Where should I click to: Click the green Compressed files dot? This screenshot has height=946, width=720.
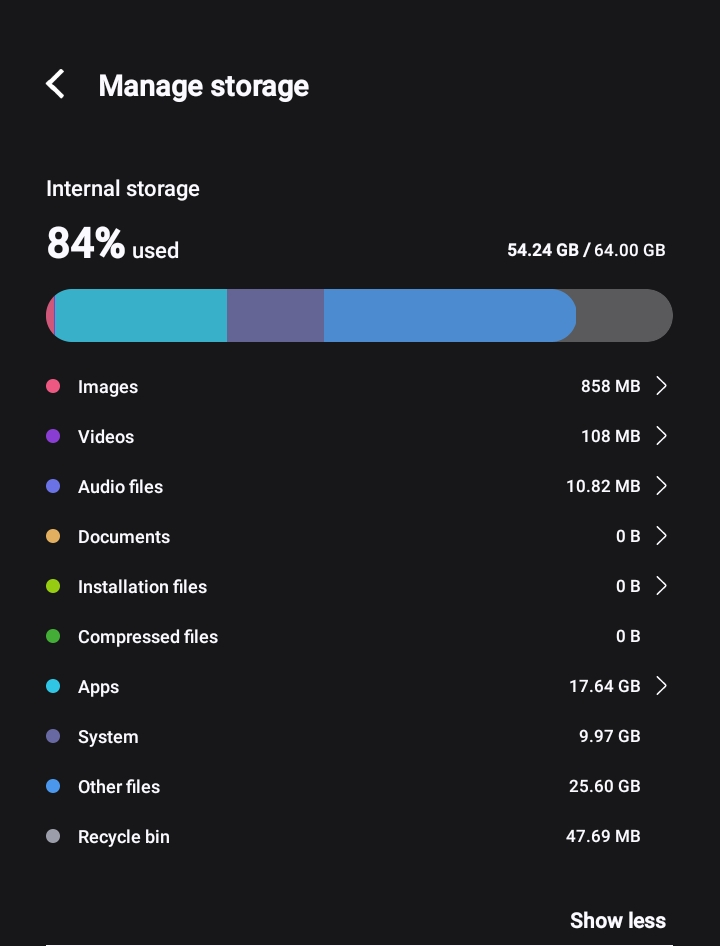pos(53,636)
